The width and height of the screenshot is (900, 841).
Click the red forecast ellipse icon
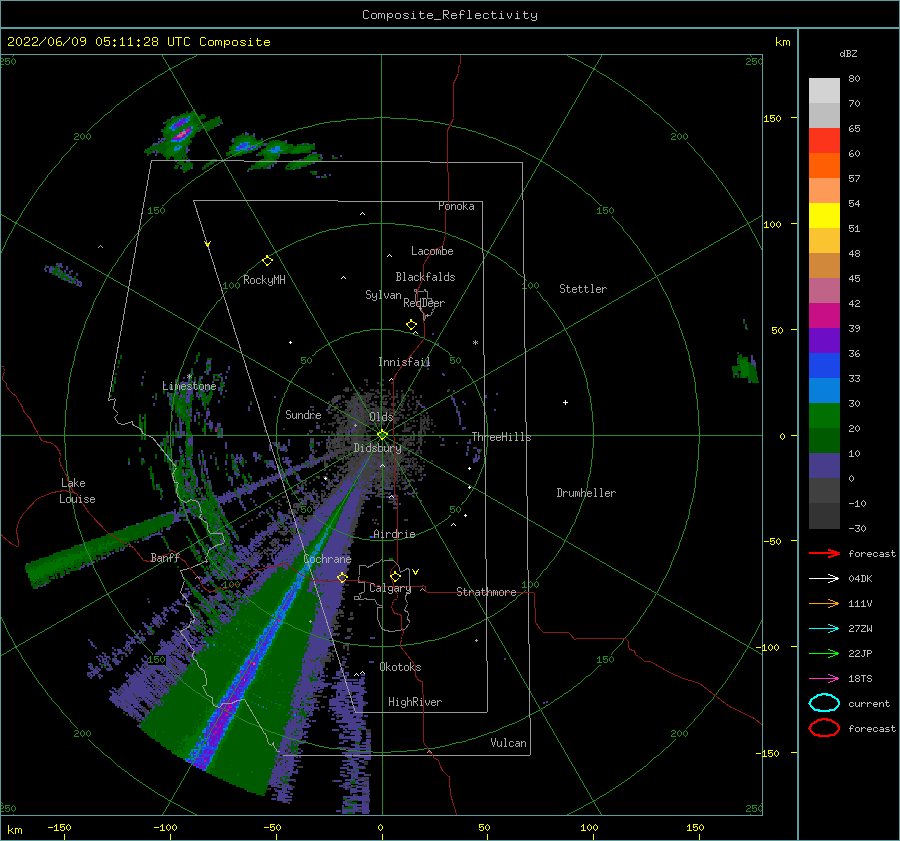pyautogui.click(x=824, y=728)
